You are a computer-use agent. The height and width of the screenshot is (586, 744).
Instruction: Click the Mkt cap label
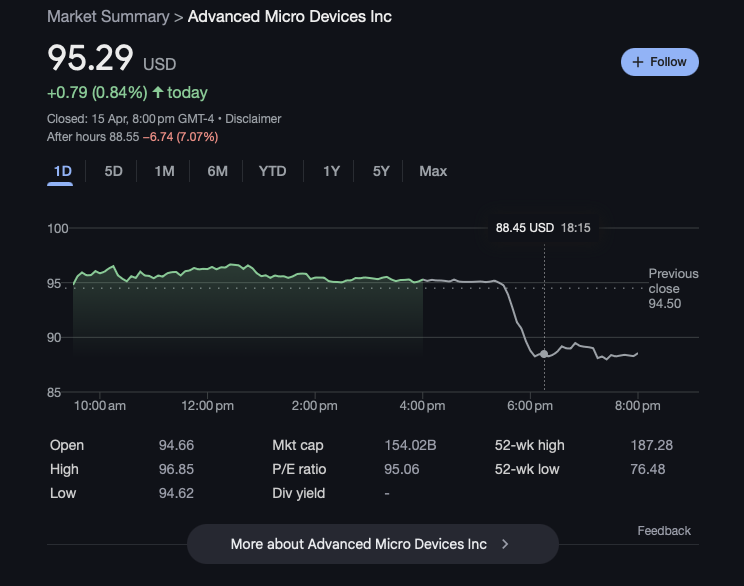click(298, 445)
